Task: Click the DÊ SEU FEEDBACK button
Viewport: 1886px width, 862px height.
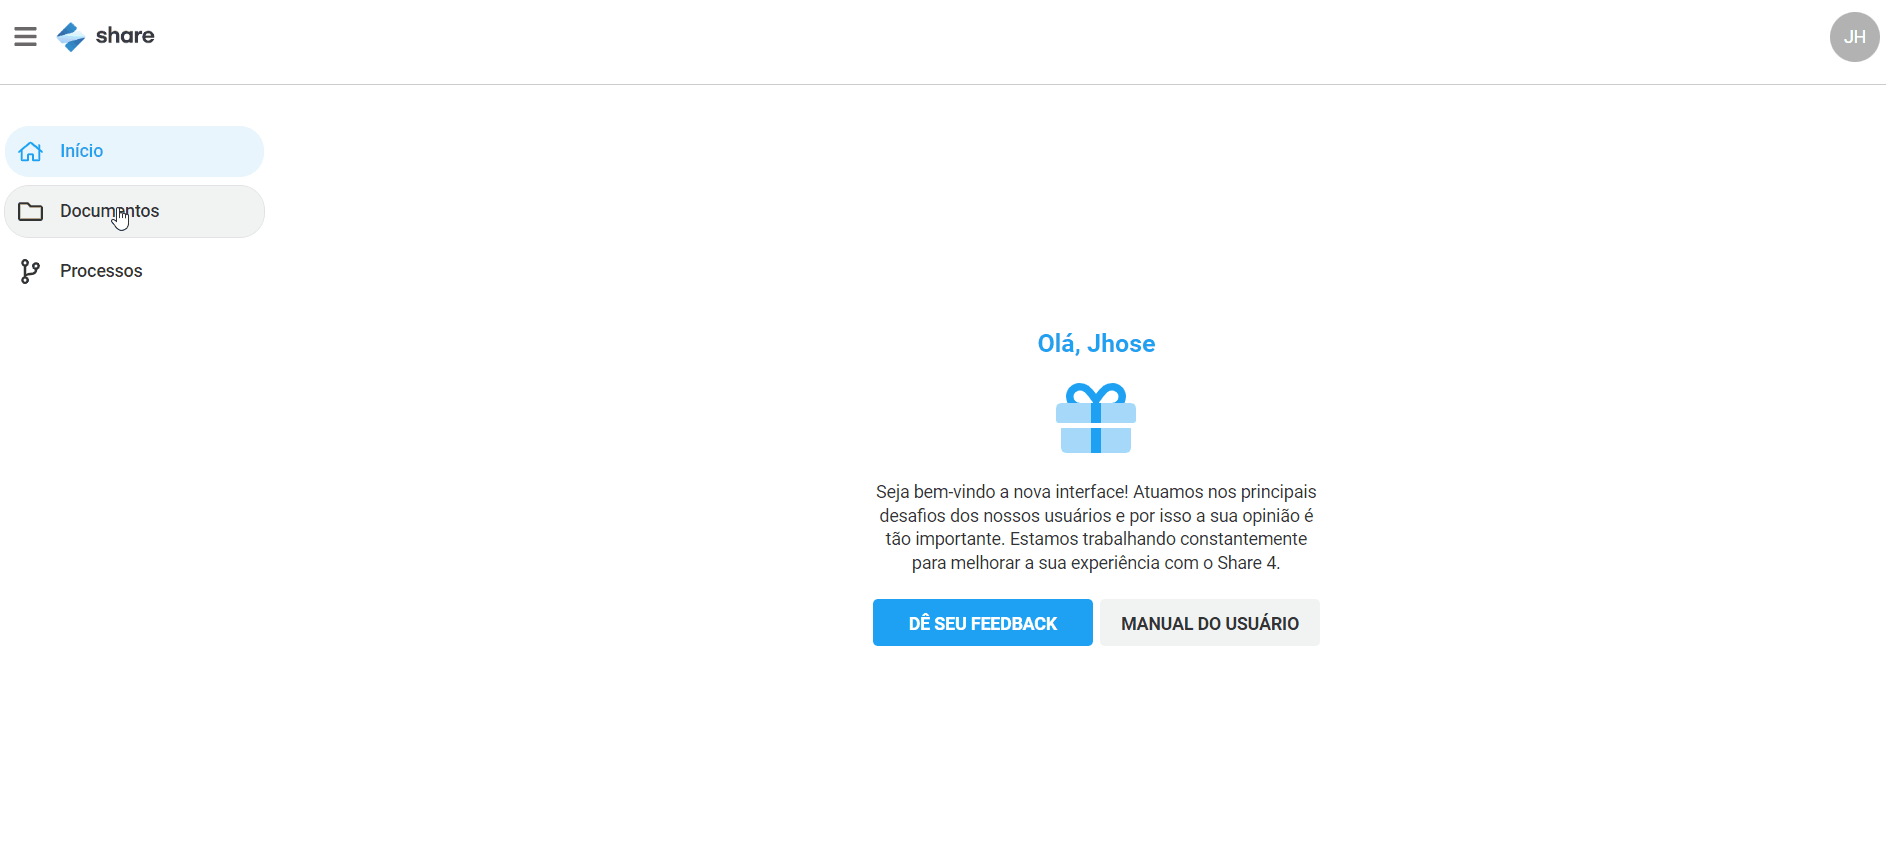Action: tap(982, 623)
